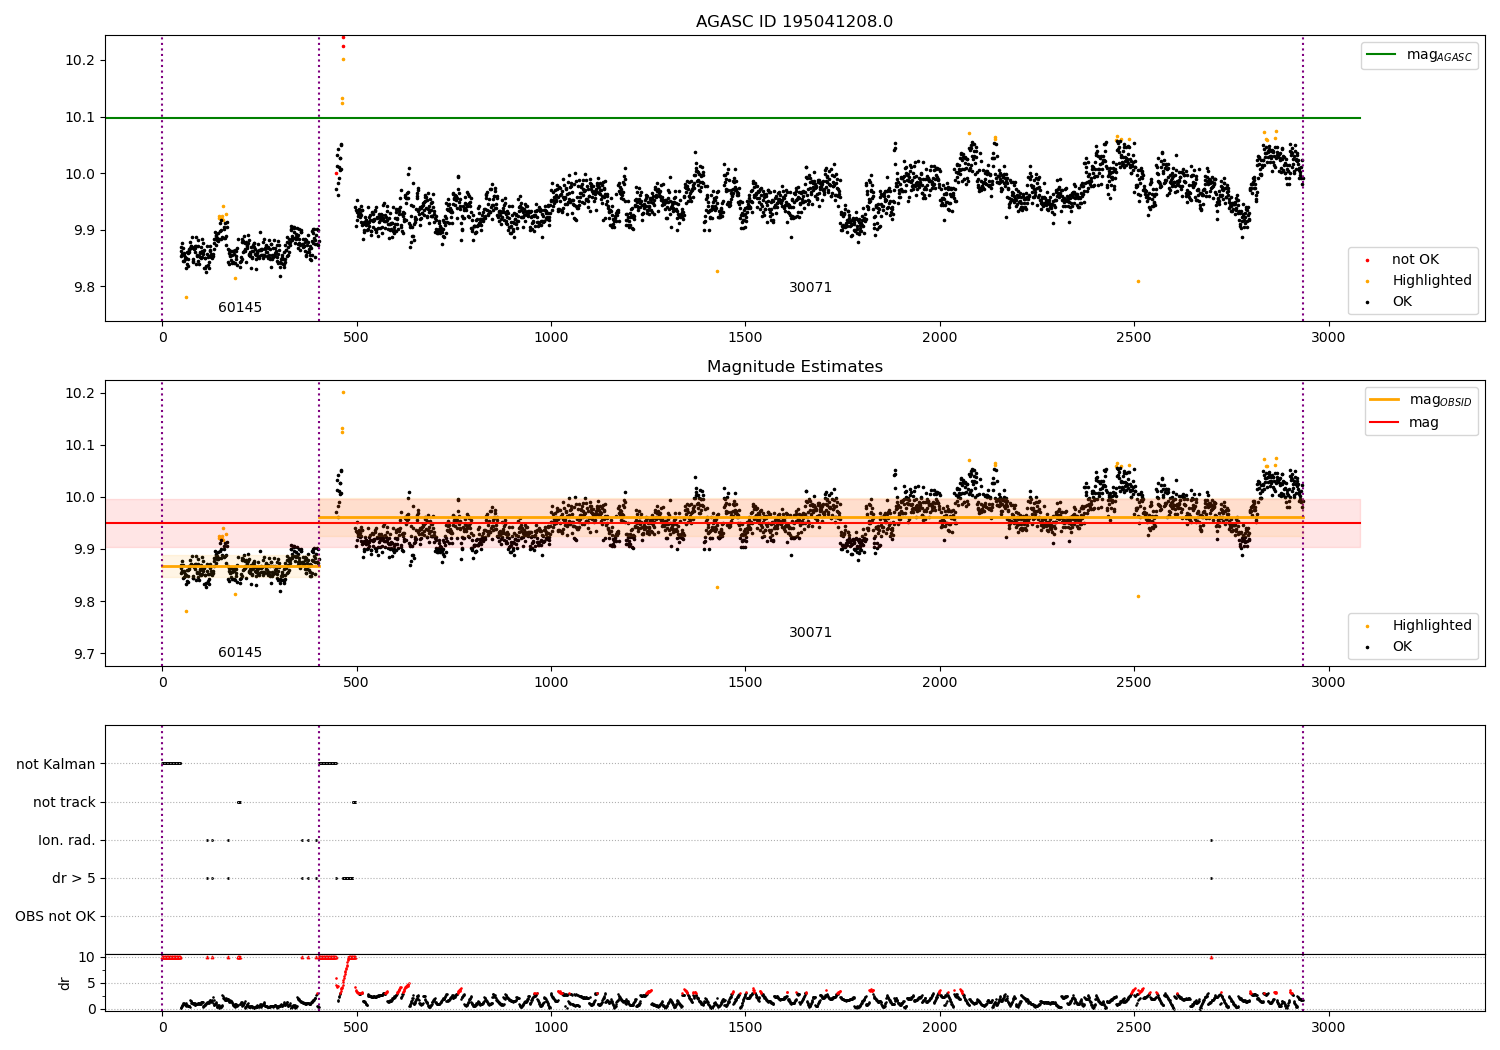
Task: Click the 'OBS not OK' row label
Action: pos(55,916)
